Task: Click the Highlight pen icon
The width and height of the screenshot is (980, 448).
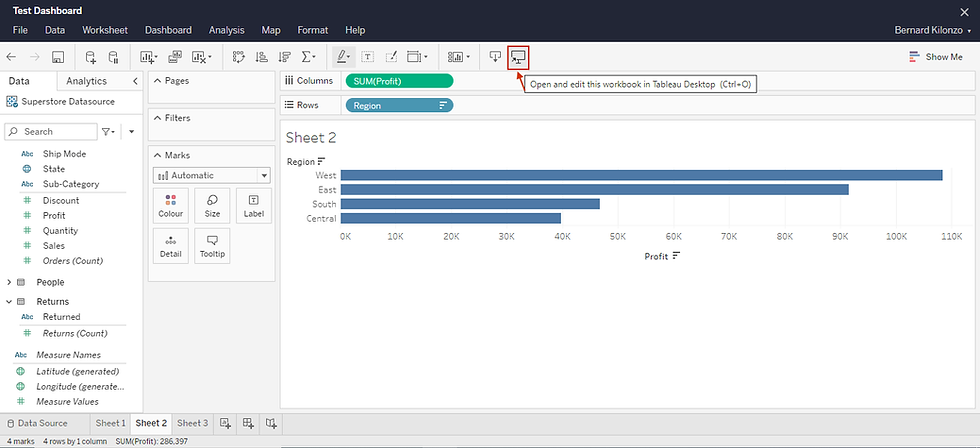Action: tap(344, 57)
